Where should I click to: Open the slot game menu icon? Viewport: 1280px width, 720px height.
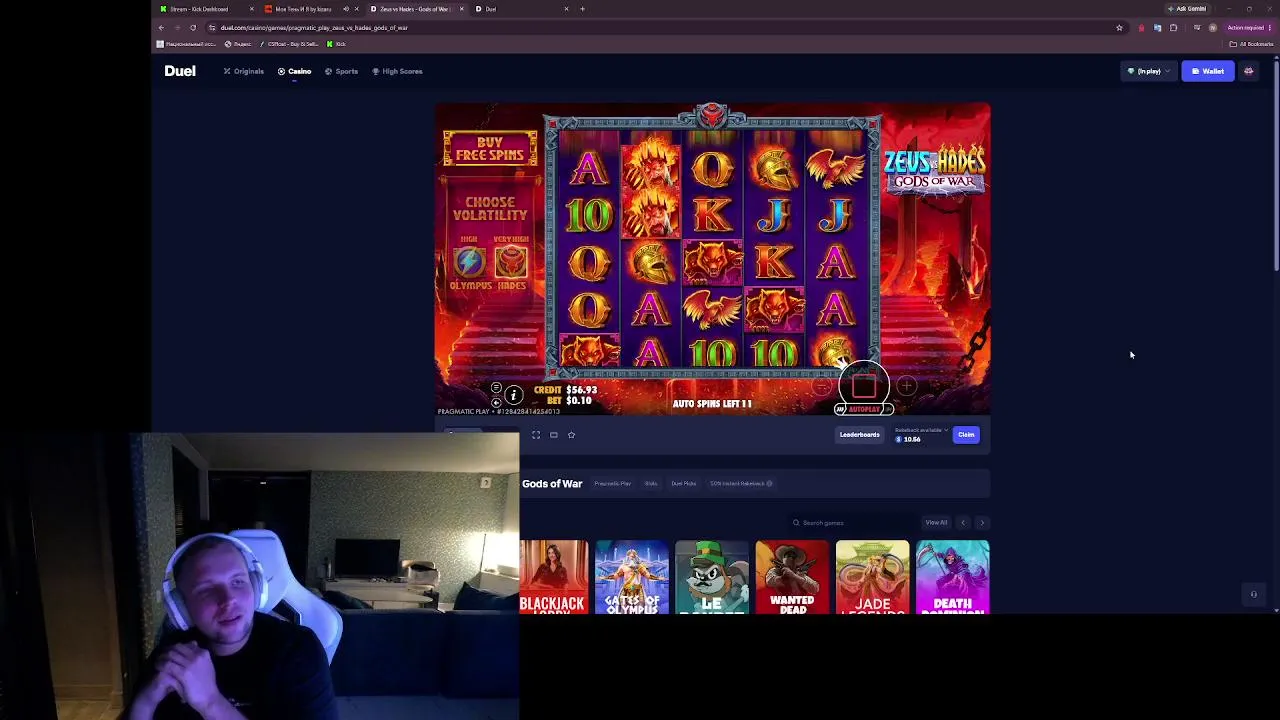[496, 388]
